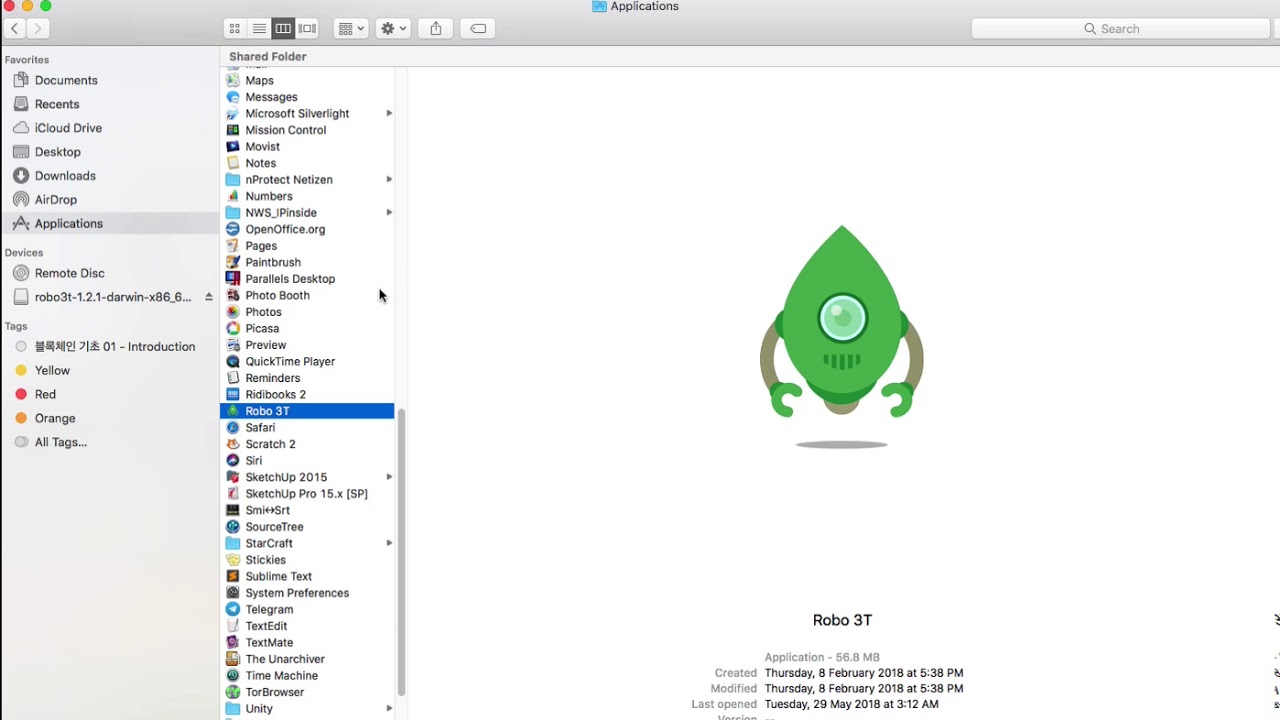This screenshot has width=1280, height=720.
Task: Click the Messages app icon
Action: click(233, 97)
